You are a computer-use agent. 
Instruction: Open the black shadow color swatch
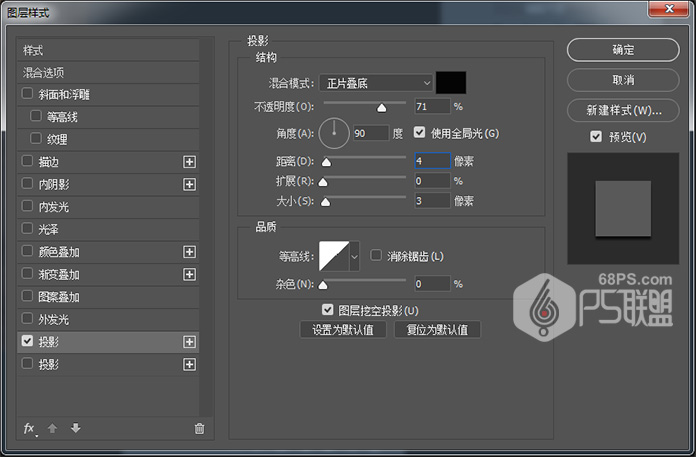pos(451,83)
